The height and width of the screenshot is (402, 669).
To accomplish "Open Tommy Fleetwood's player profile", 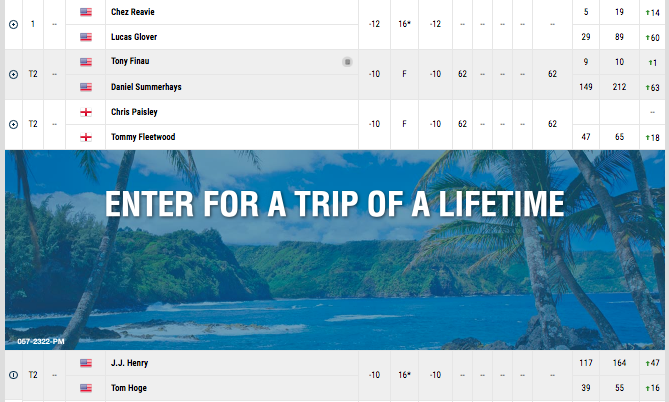I will pyautogui.click(x=143, y=137).
